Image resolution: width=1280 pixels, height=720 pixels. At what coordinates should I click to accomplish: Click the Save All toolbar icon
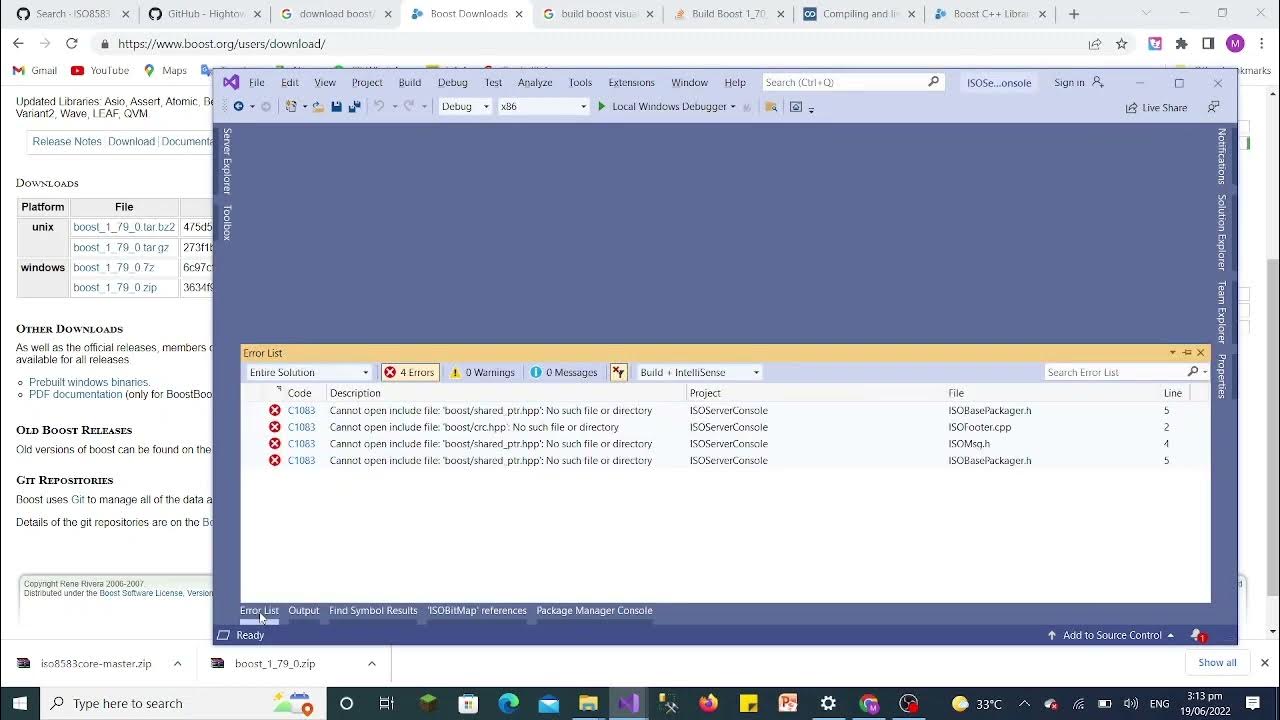tap(354, 106)
